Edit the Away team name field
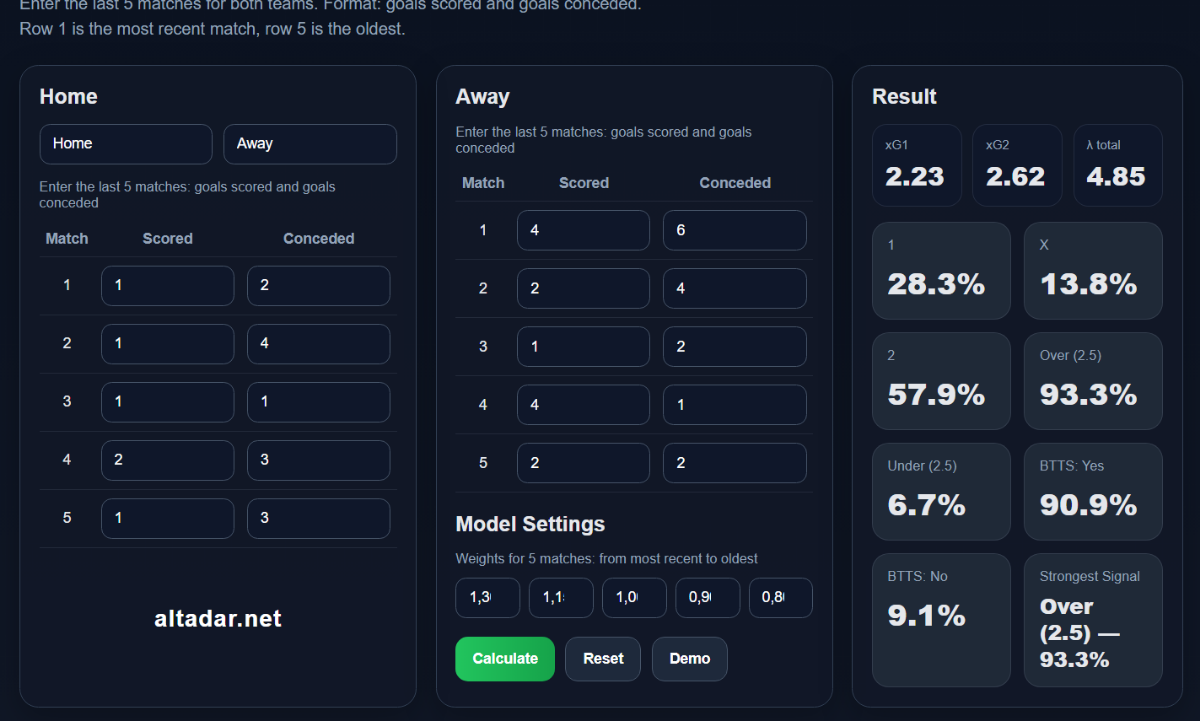Image resolution: width=1200 pixels, height=721 pixels. pyautogui.click(x=309, y=144)
